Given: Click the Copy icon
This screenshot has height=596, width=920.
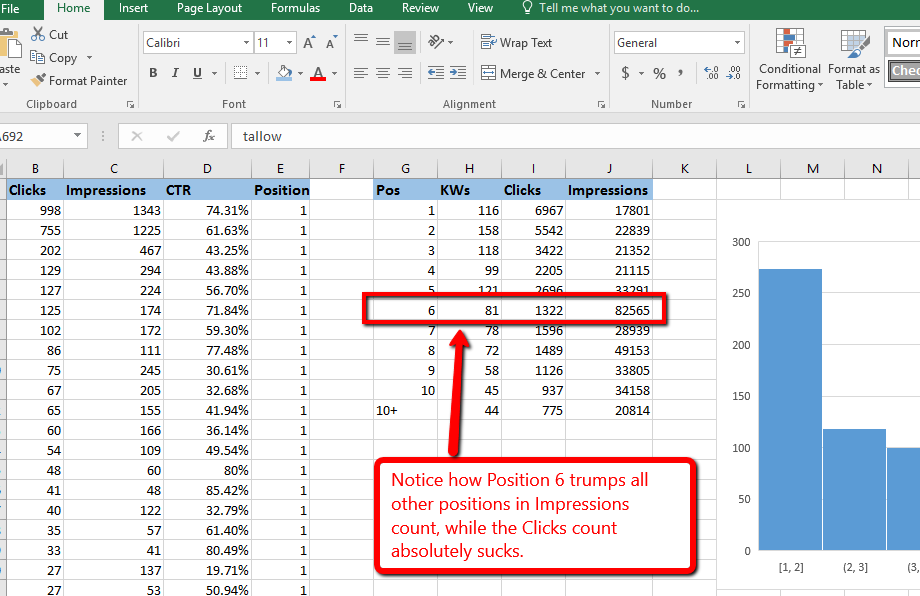Looking at the screenshot, I should pyautogui.click(x=38, y=57).
